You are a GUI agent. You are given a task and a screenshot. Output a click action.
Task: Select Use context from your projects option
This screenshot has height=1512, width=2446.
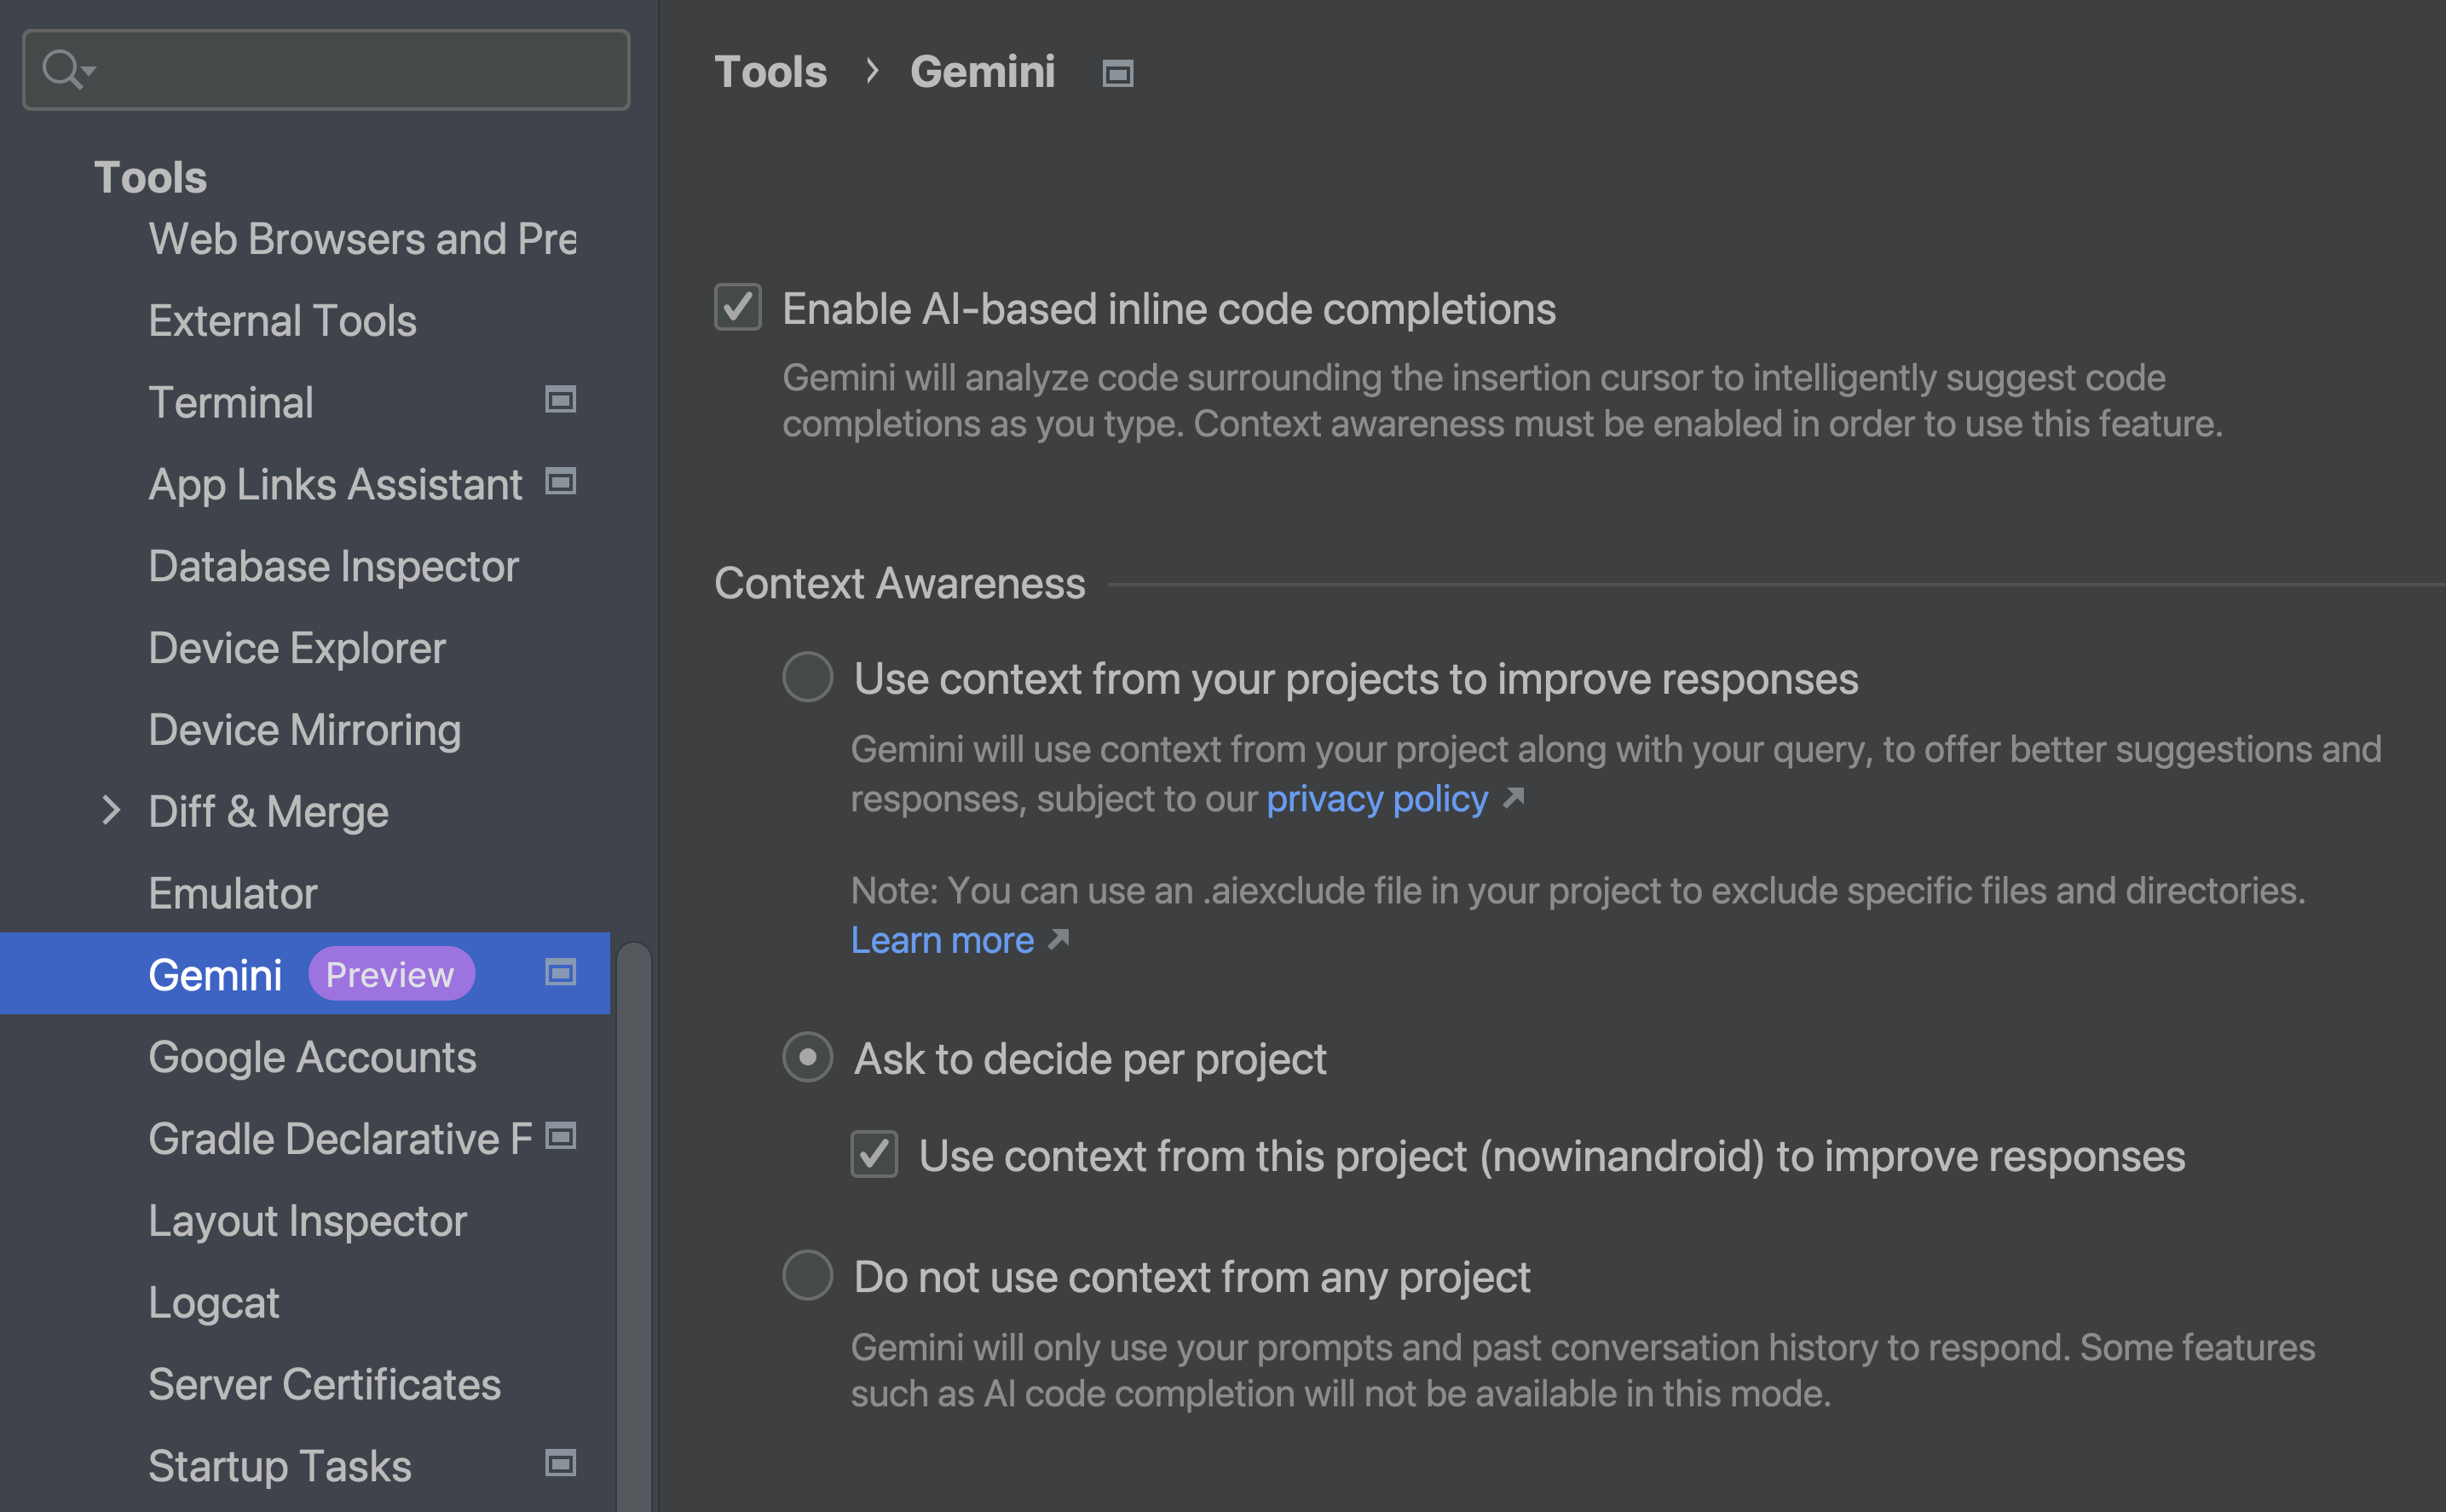[x=809, y=678]
